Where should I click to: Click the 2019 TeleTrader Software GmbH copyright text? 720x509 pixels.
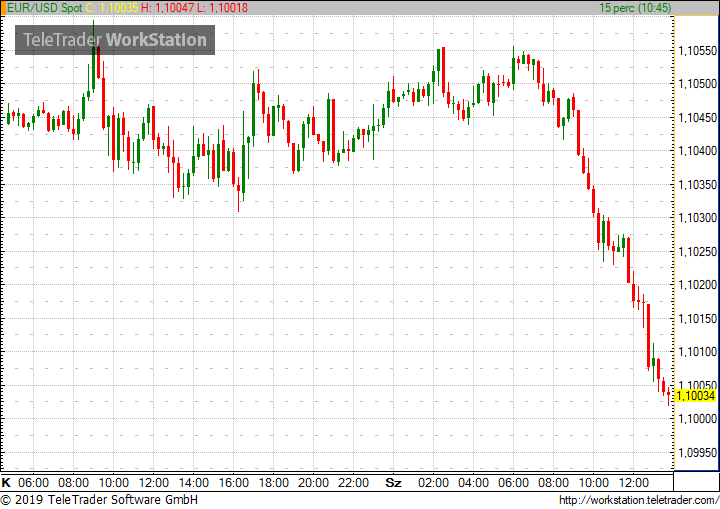pyautogui.click(x=99, y=500)
